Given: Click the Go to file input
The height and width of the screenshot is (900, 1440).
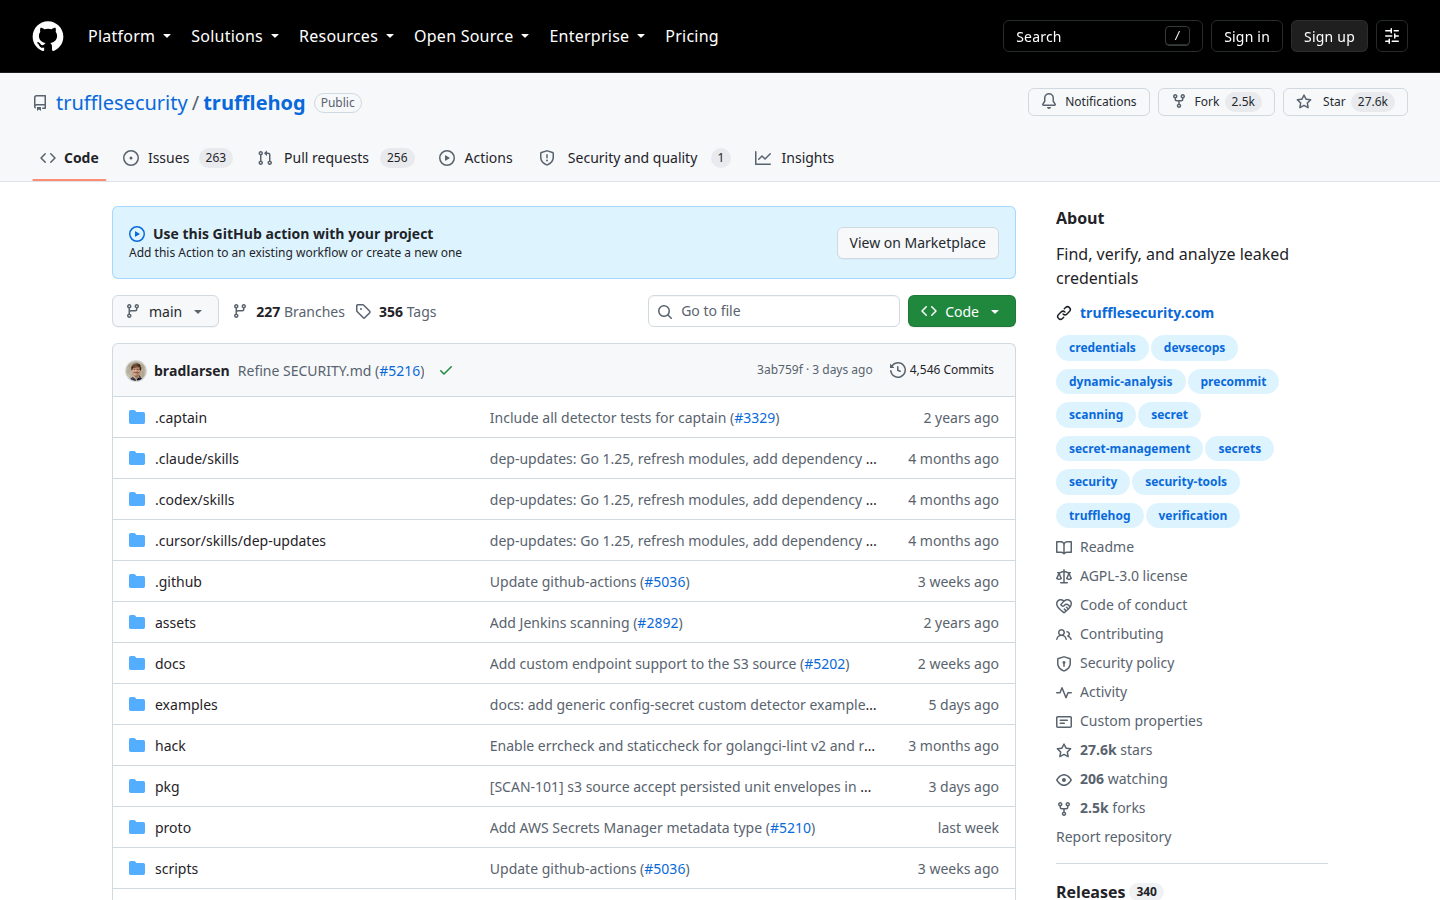Looking at the screenshot, I should coord(774,311).
